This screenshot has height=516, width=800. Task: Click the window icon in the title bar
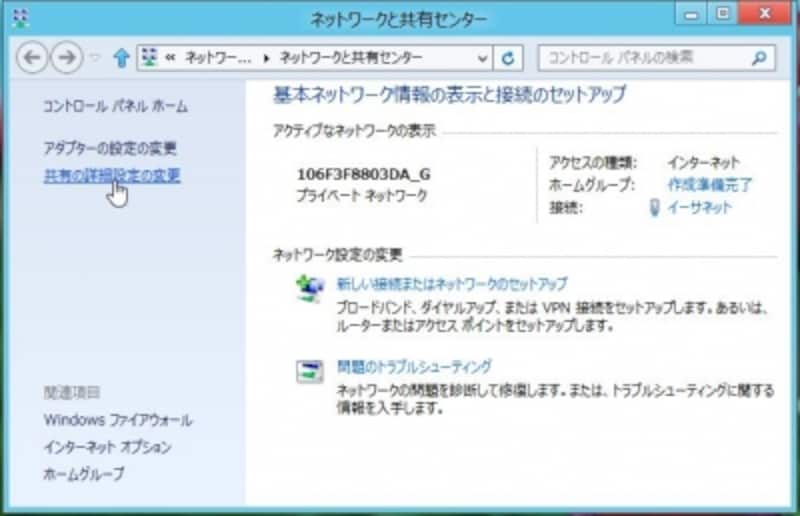tap(20, 19)
